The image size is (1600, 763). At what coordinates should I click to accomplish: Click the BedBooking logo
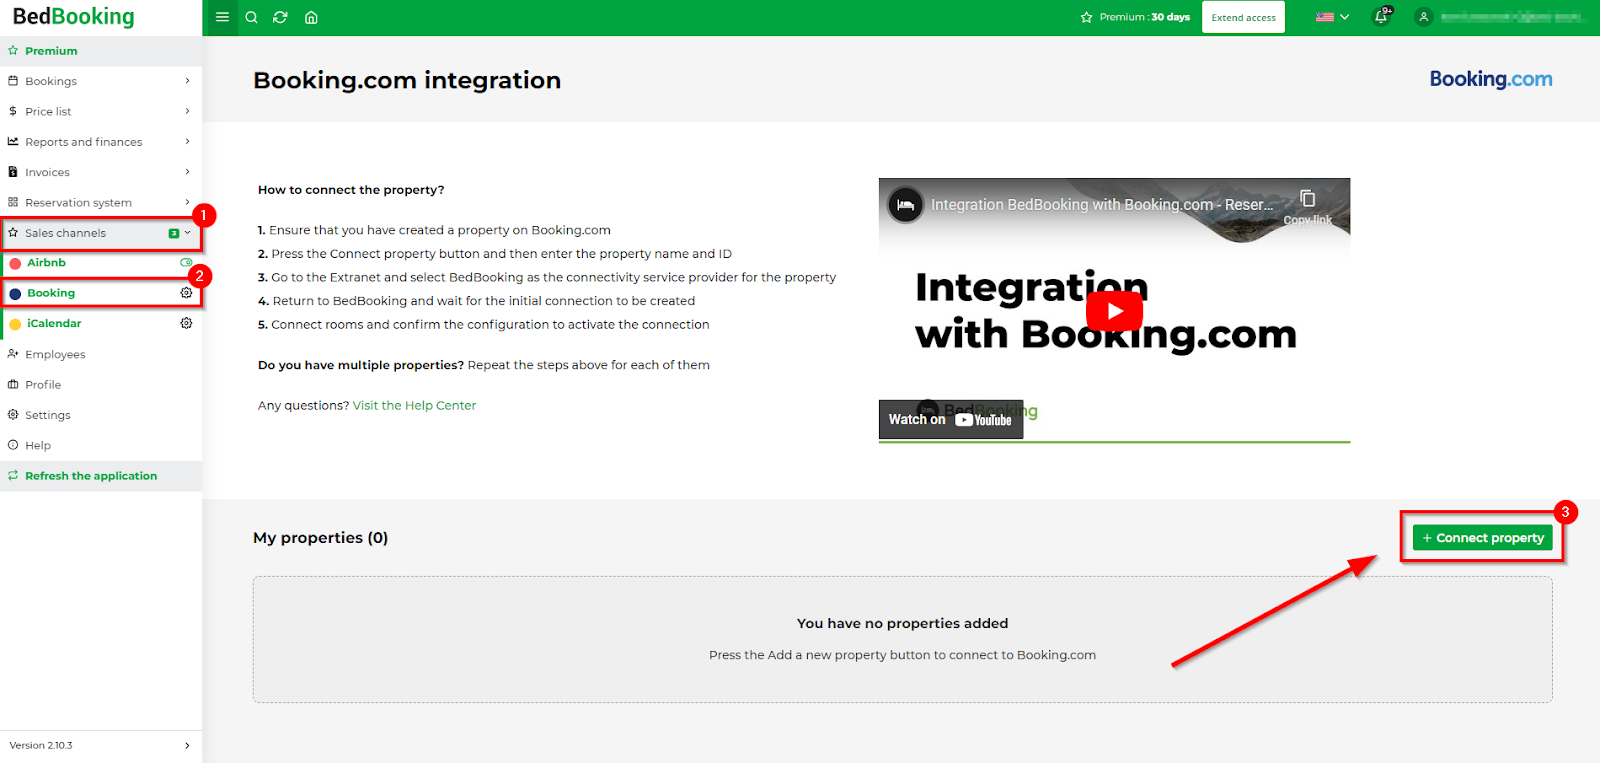(73, 16)
